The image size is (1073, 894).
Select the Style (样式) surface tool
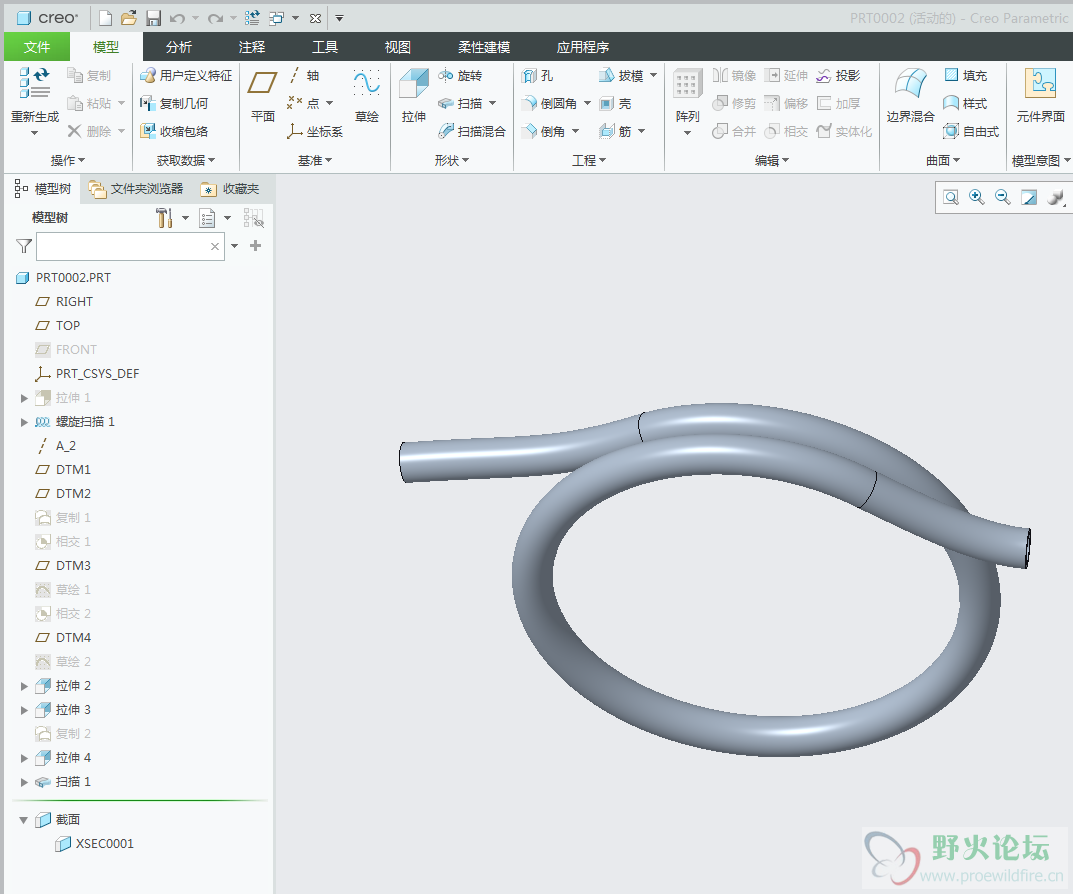[966, 103]
